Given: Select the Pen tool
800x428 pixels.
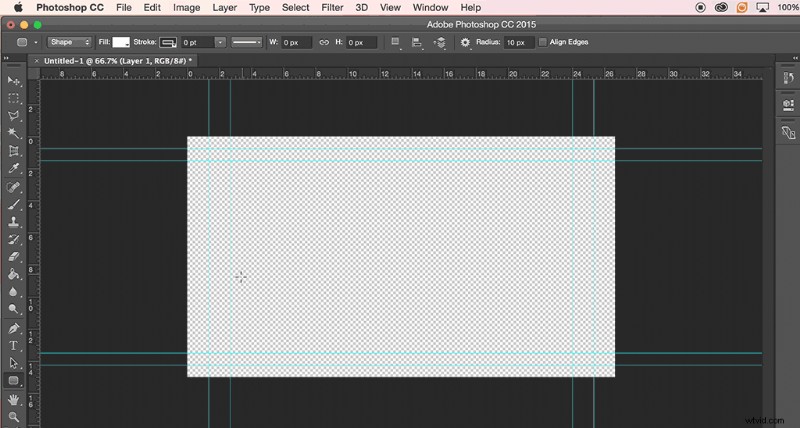Looking at the screenshot, I should coord(14,328).
